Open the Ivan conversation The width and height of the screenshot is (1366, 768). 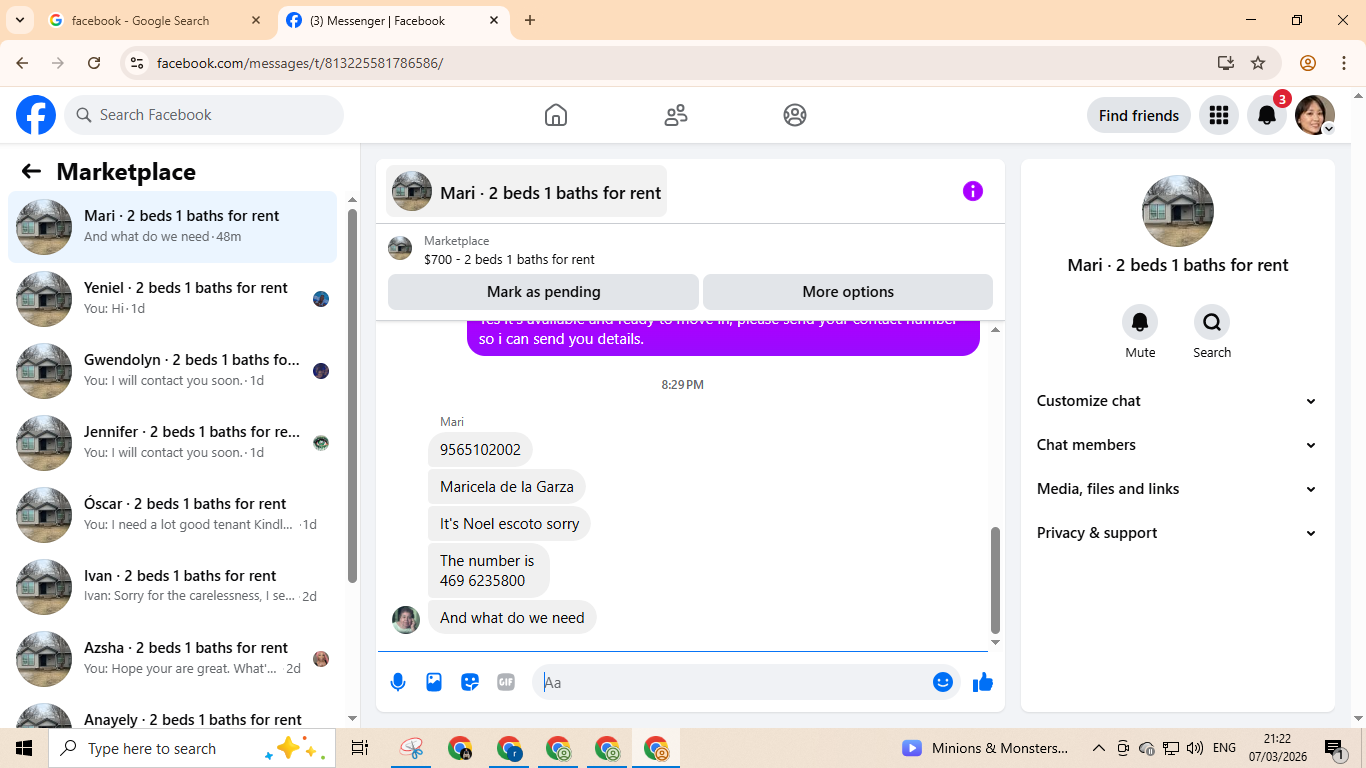pos(173,587)
